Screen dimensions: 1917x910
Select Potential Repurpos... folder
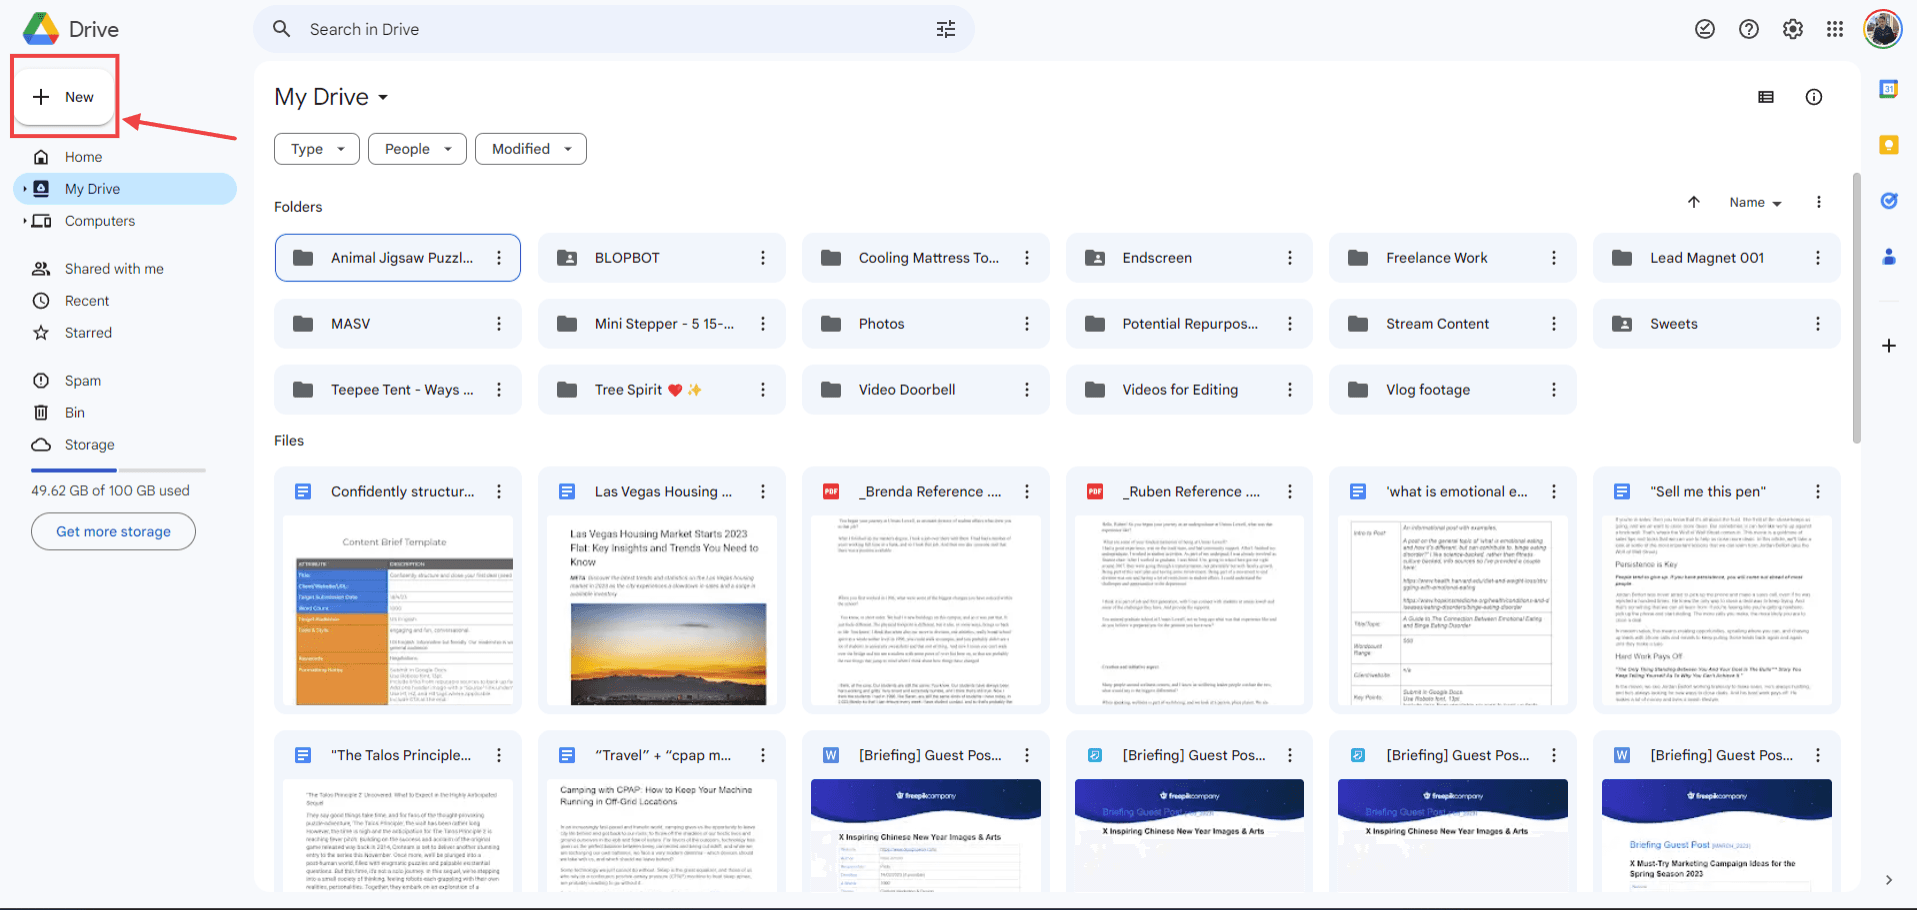pyautogui.click(x=1189, y=324)
